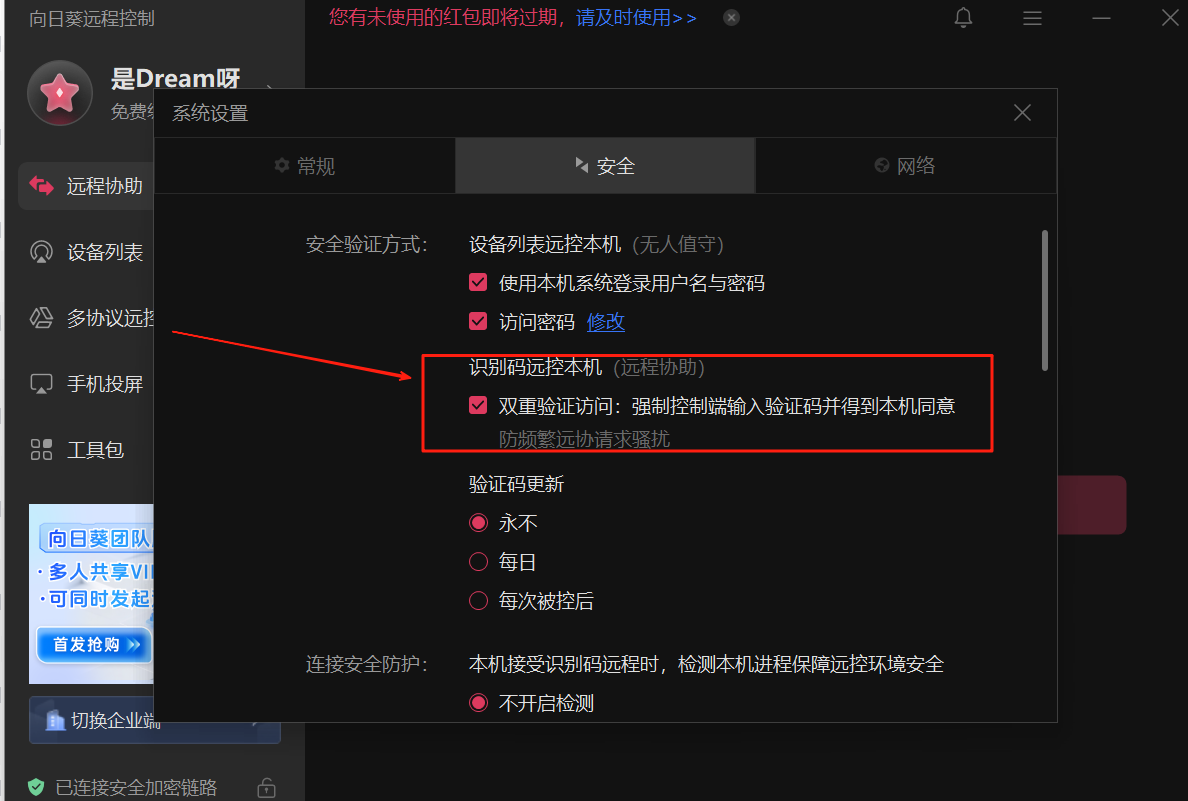
Task: Click the 修改 password link
Action: pyautogui.click(x=605, y=322)
